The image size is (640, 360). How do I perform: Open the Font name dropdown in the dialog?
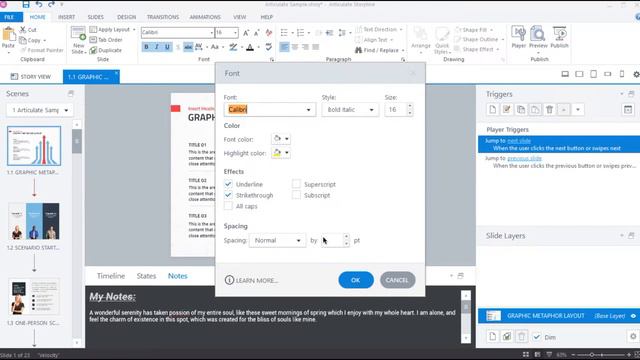click(x=309, y=110)
